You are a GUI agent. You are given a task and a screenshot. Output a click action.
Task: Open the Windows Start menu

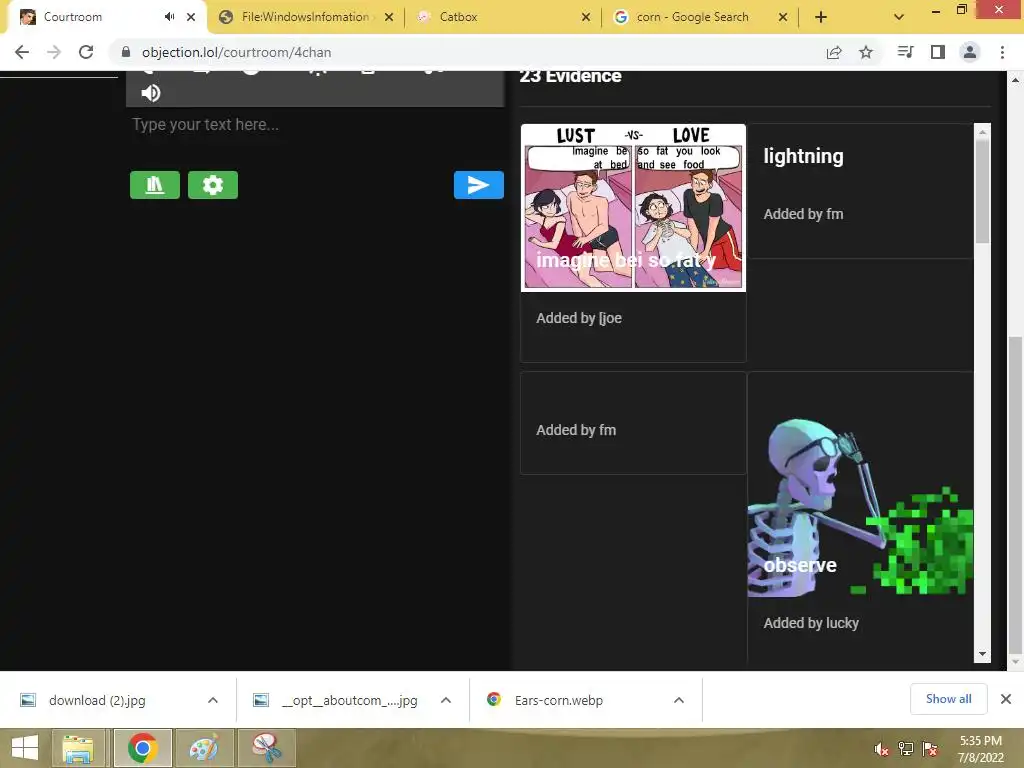(x=25, y=748)
